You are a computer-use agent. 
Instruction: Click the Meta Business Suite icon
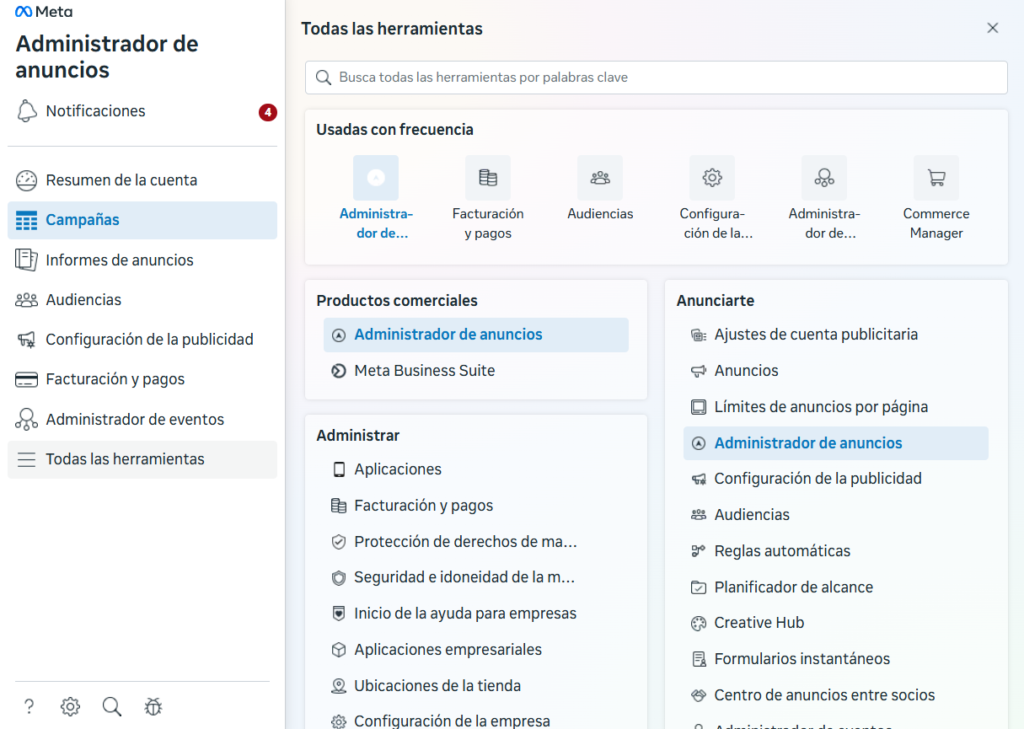(x=338, y=371)
